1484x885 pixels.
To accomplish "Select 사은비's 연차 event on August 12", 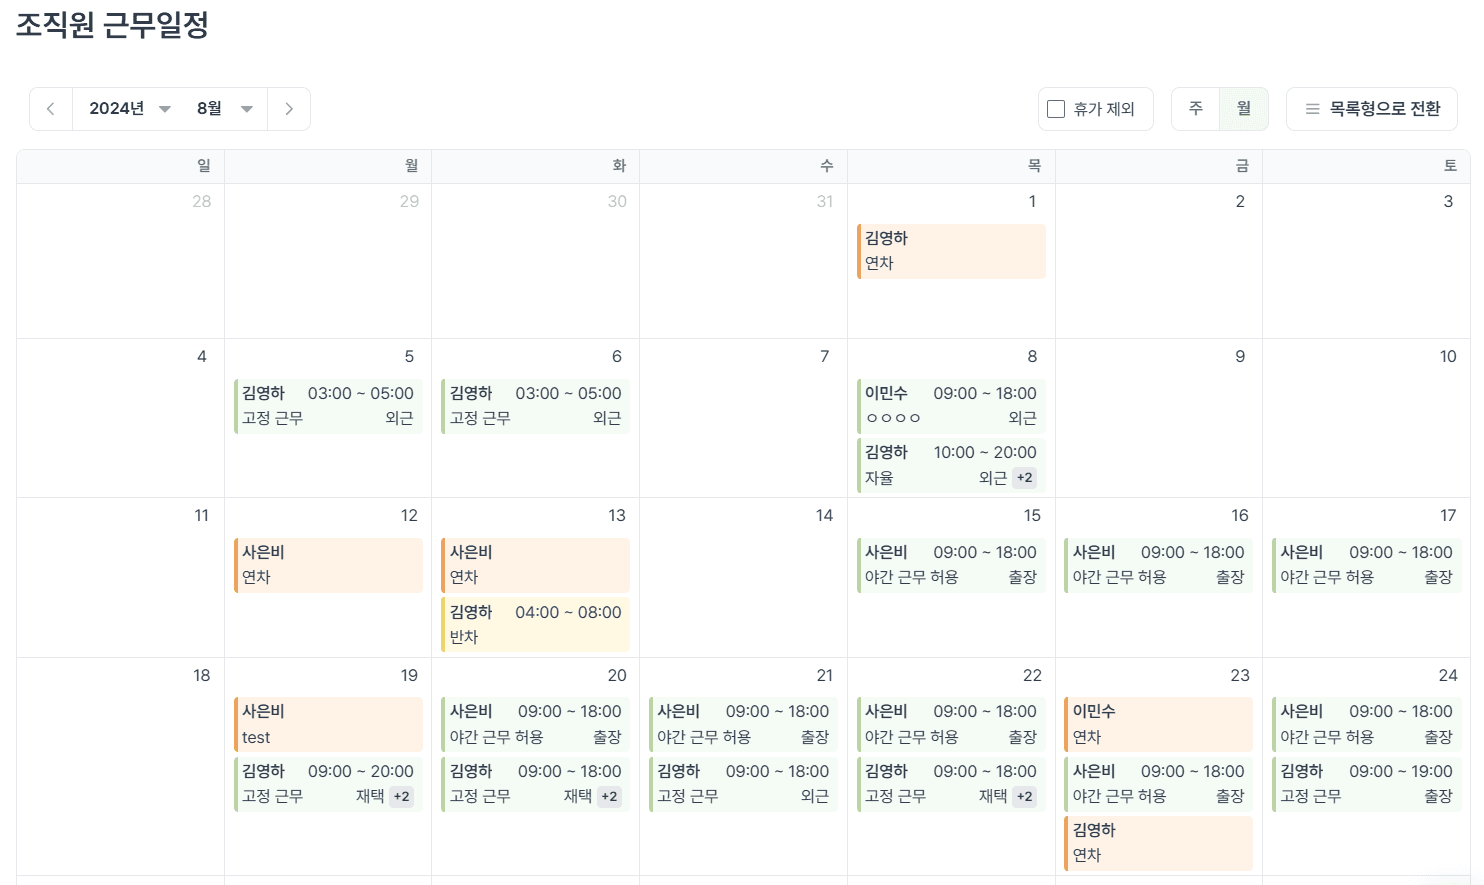I will [328, 565].
